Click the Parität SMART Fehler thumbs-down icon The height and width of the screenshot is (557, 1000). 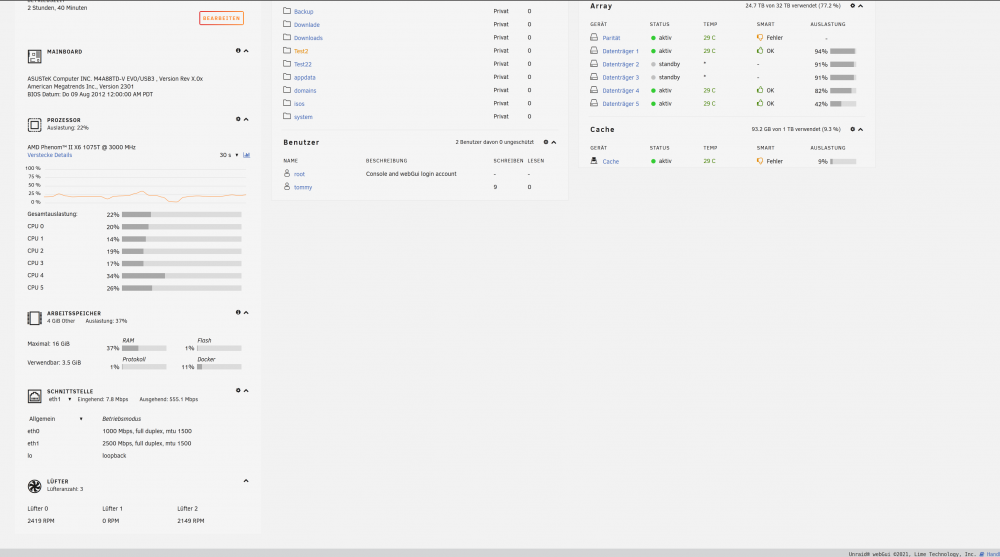[x=760, y=37]
